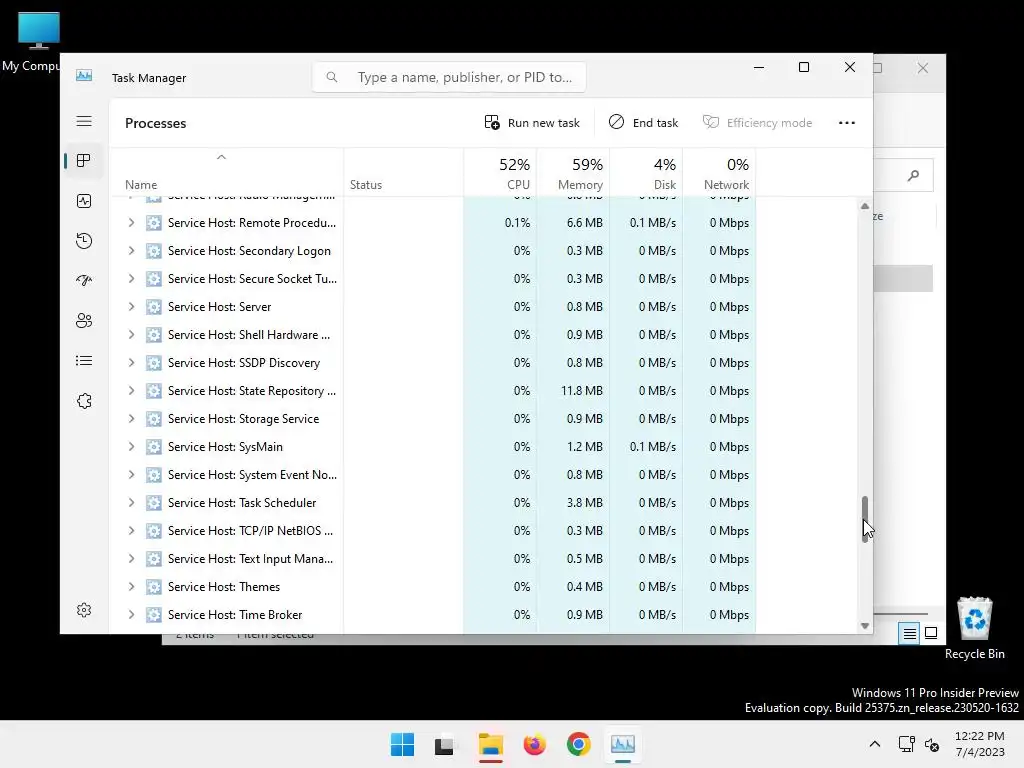Click the scroll up arrow of process list
The height and width of the screenshot is (768, 1024).
coord(865,206)
